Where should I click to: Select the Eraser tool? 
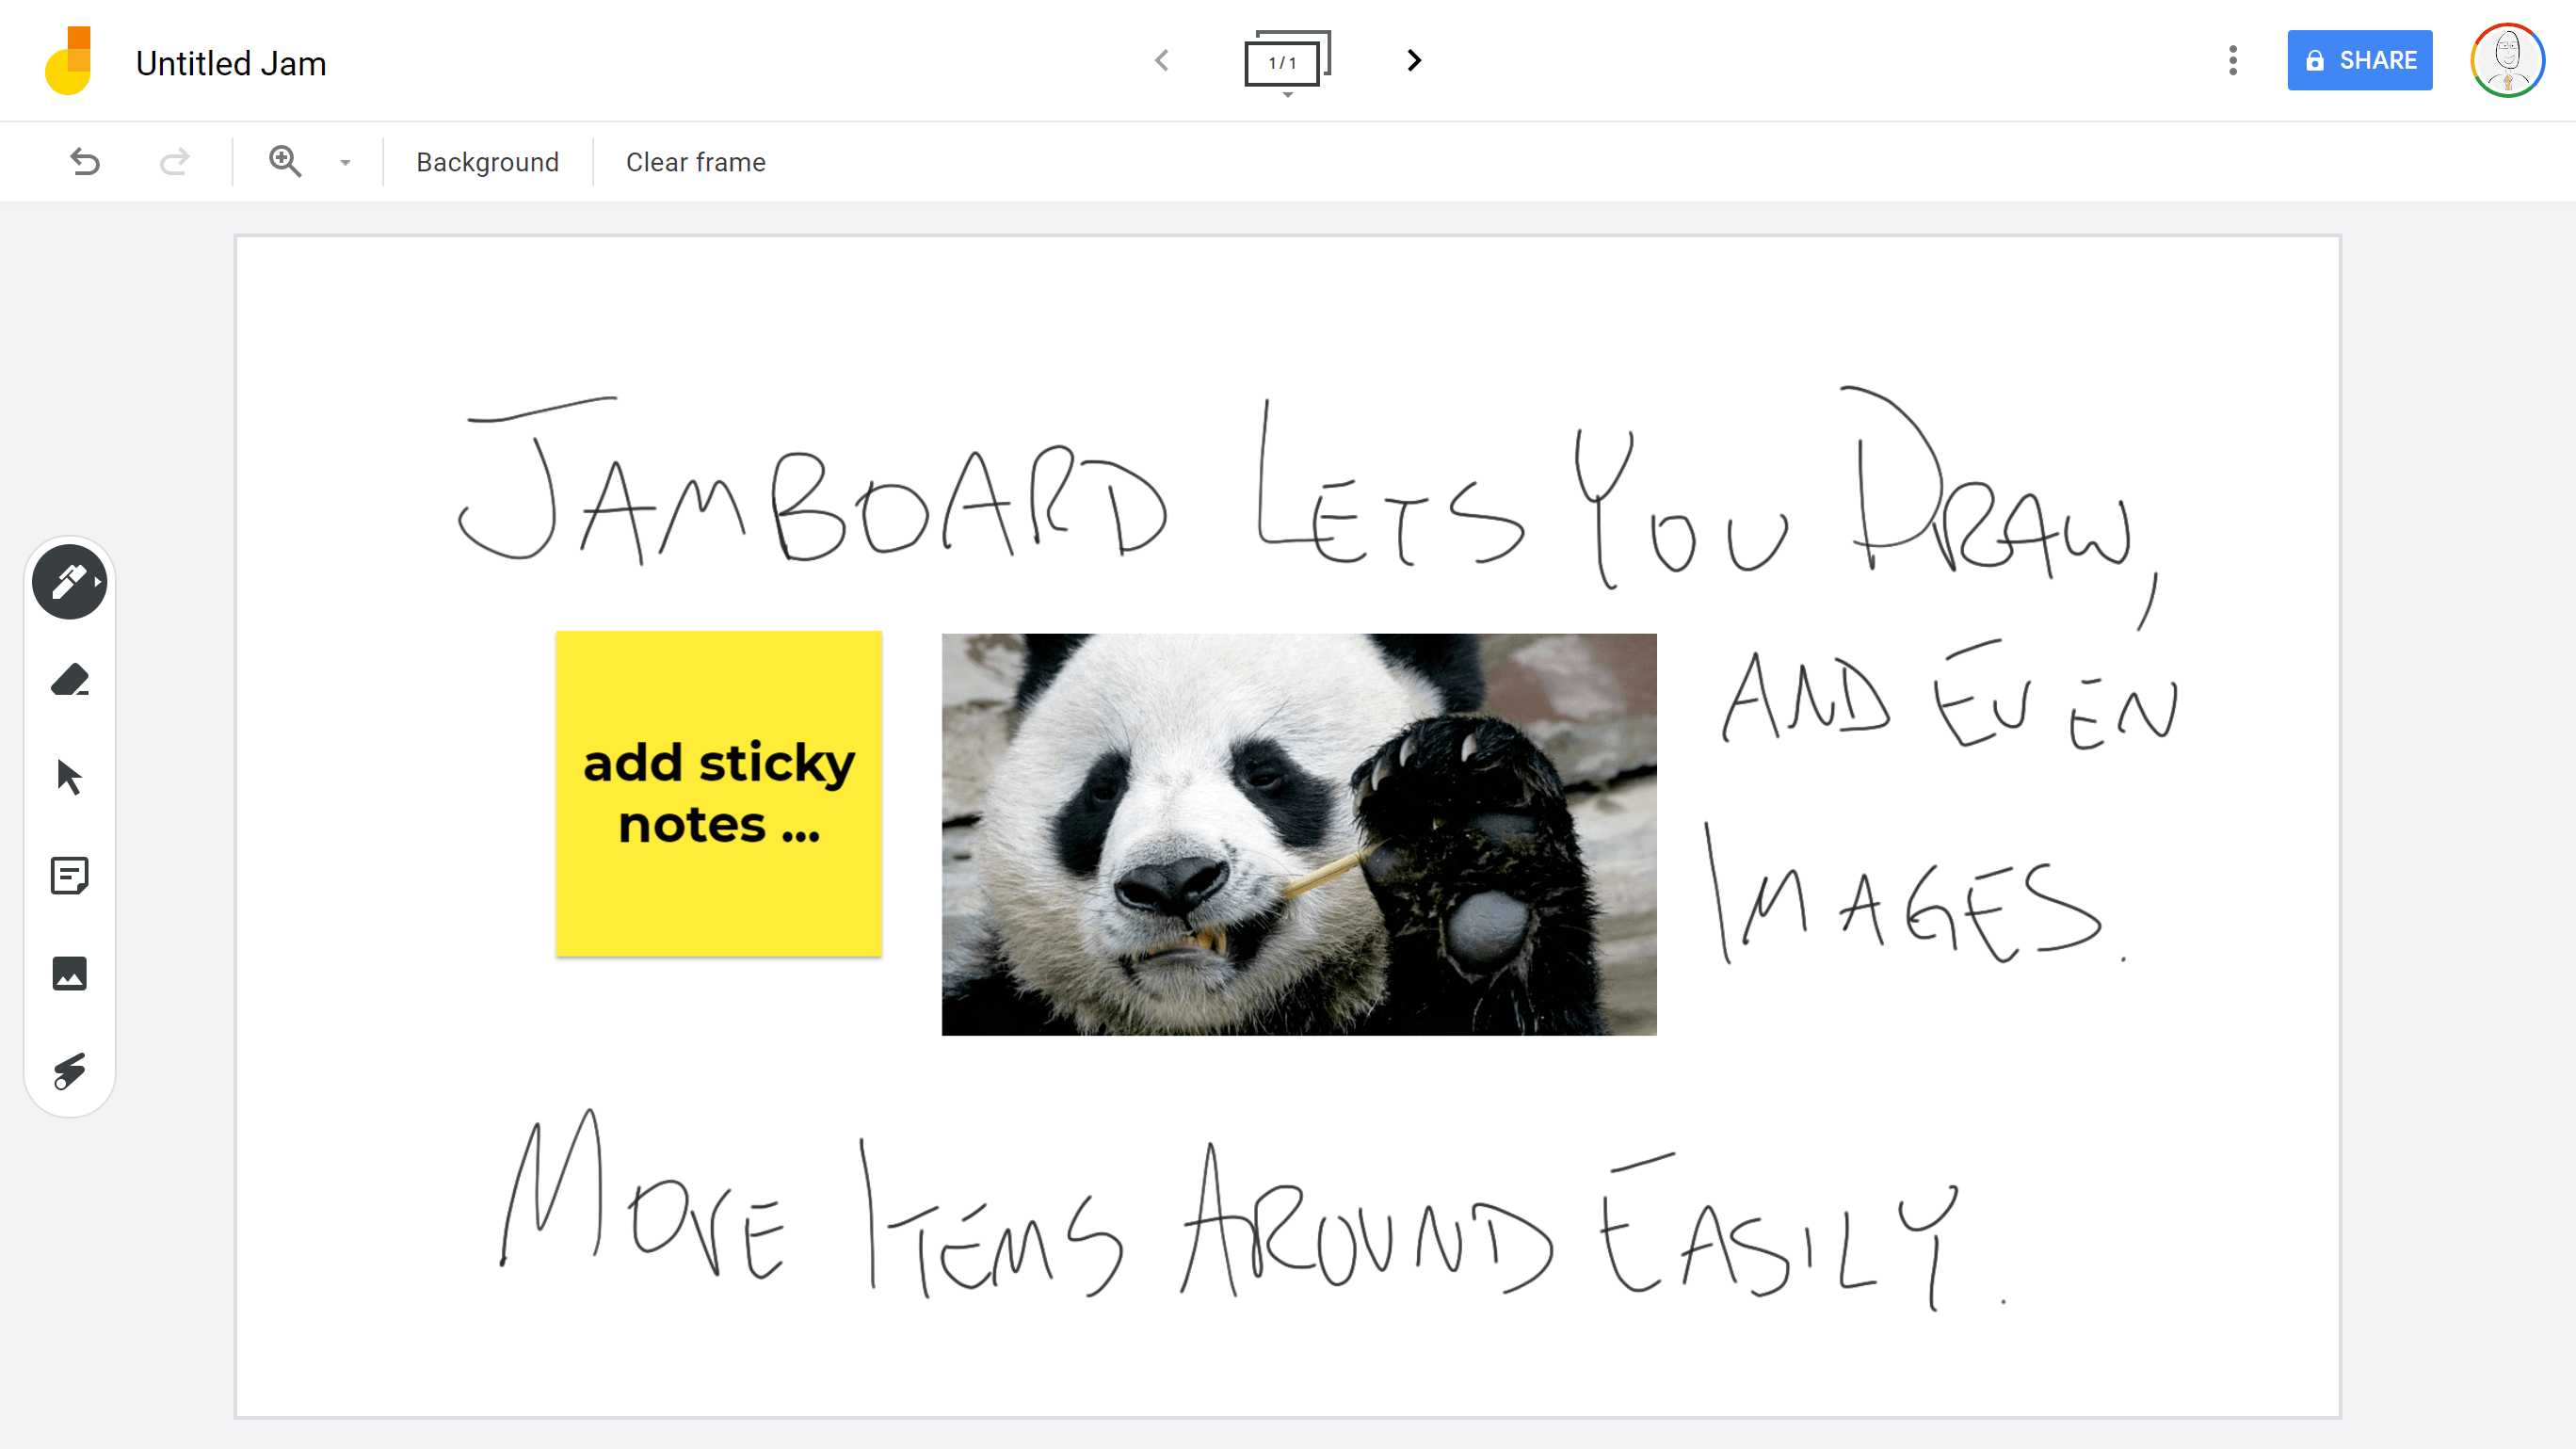click(69, 680)
